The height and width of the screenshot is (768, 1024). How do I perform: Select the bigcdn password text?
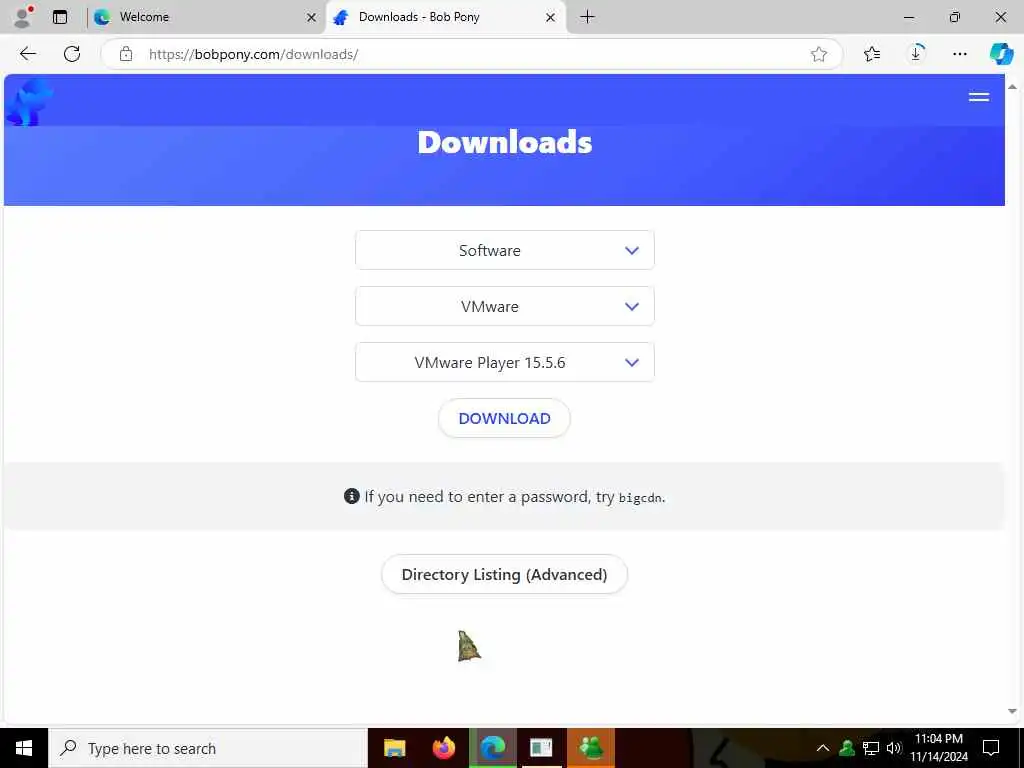coord(641,498)
